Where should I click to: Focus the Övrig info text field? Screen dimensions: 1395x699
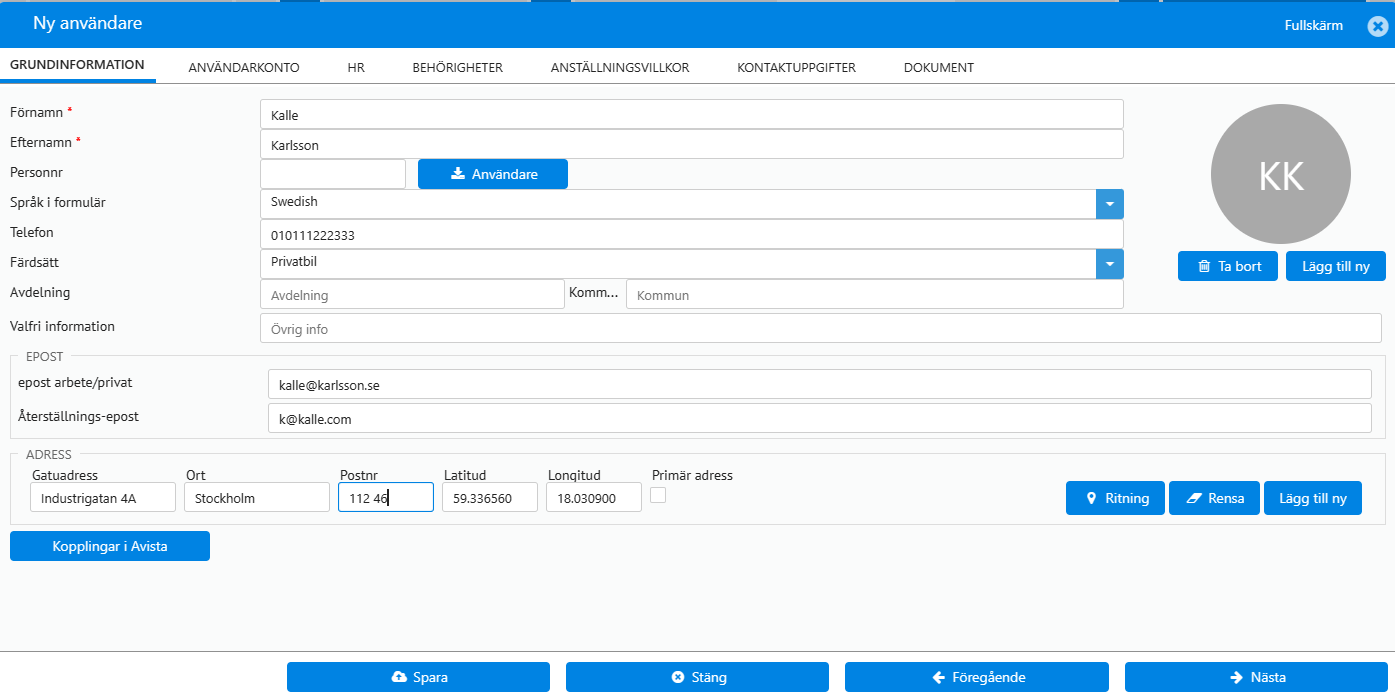click(820, 328)
